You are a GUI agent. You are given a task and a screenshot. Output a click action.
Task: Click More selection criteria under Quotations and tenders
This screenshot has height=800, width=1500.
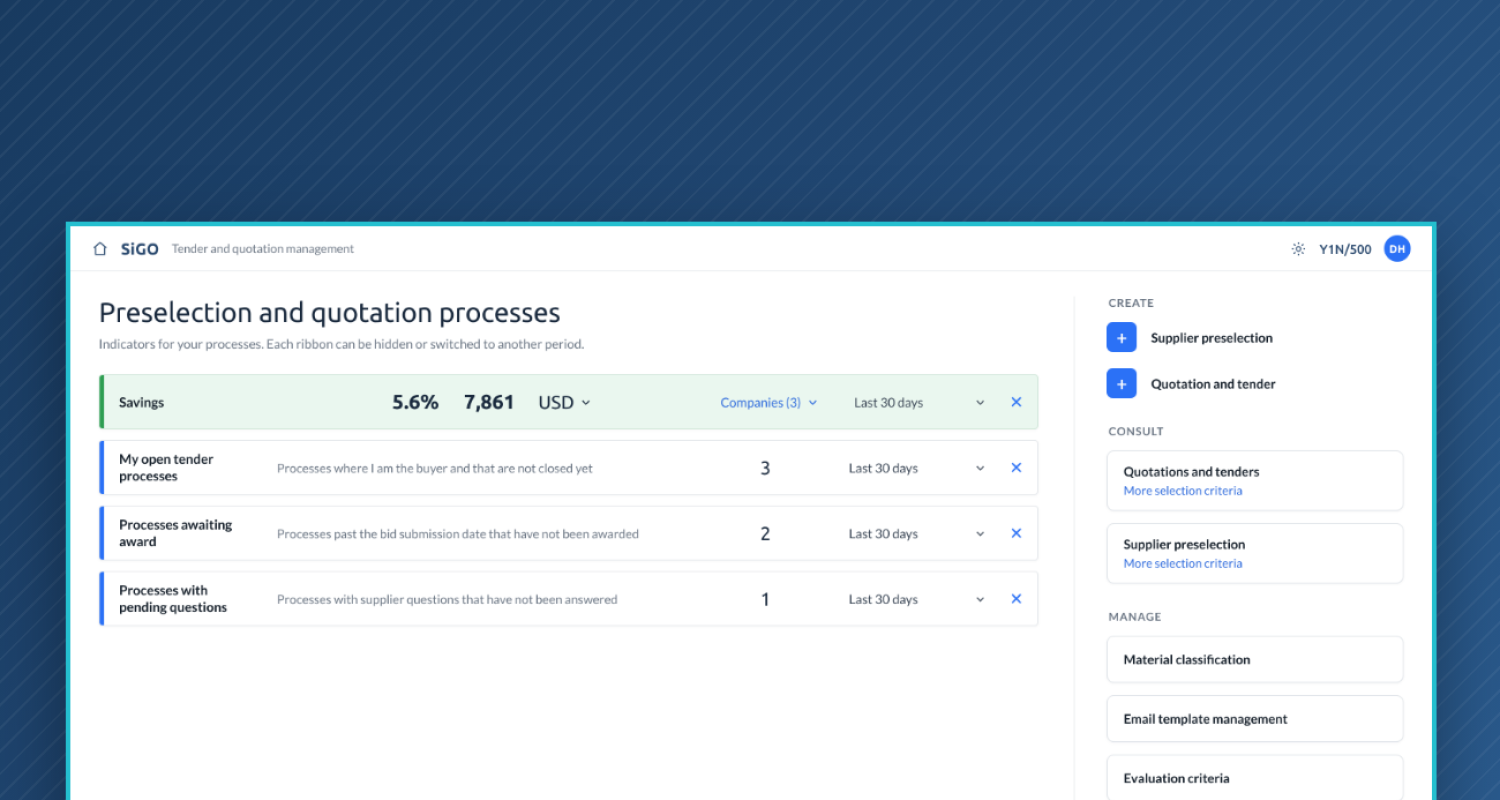tap(1183, 491)
